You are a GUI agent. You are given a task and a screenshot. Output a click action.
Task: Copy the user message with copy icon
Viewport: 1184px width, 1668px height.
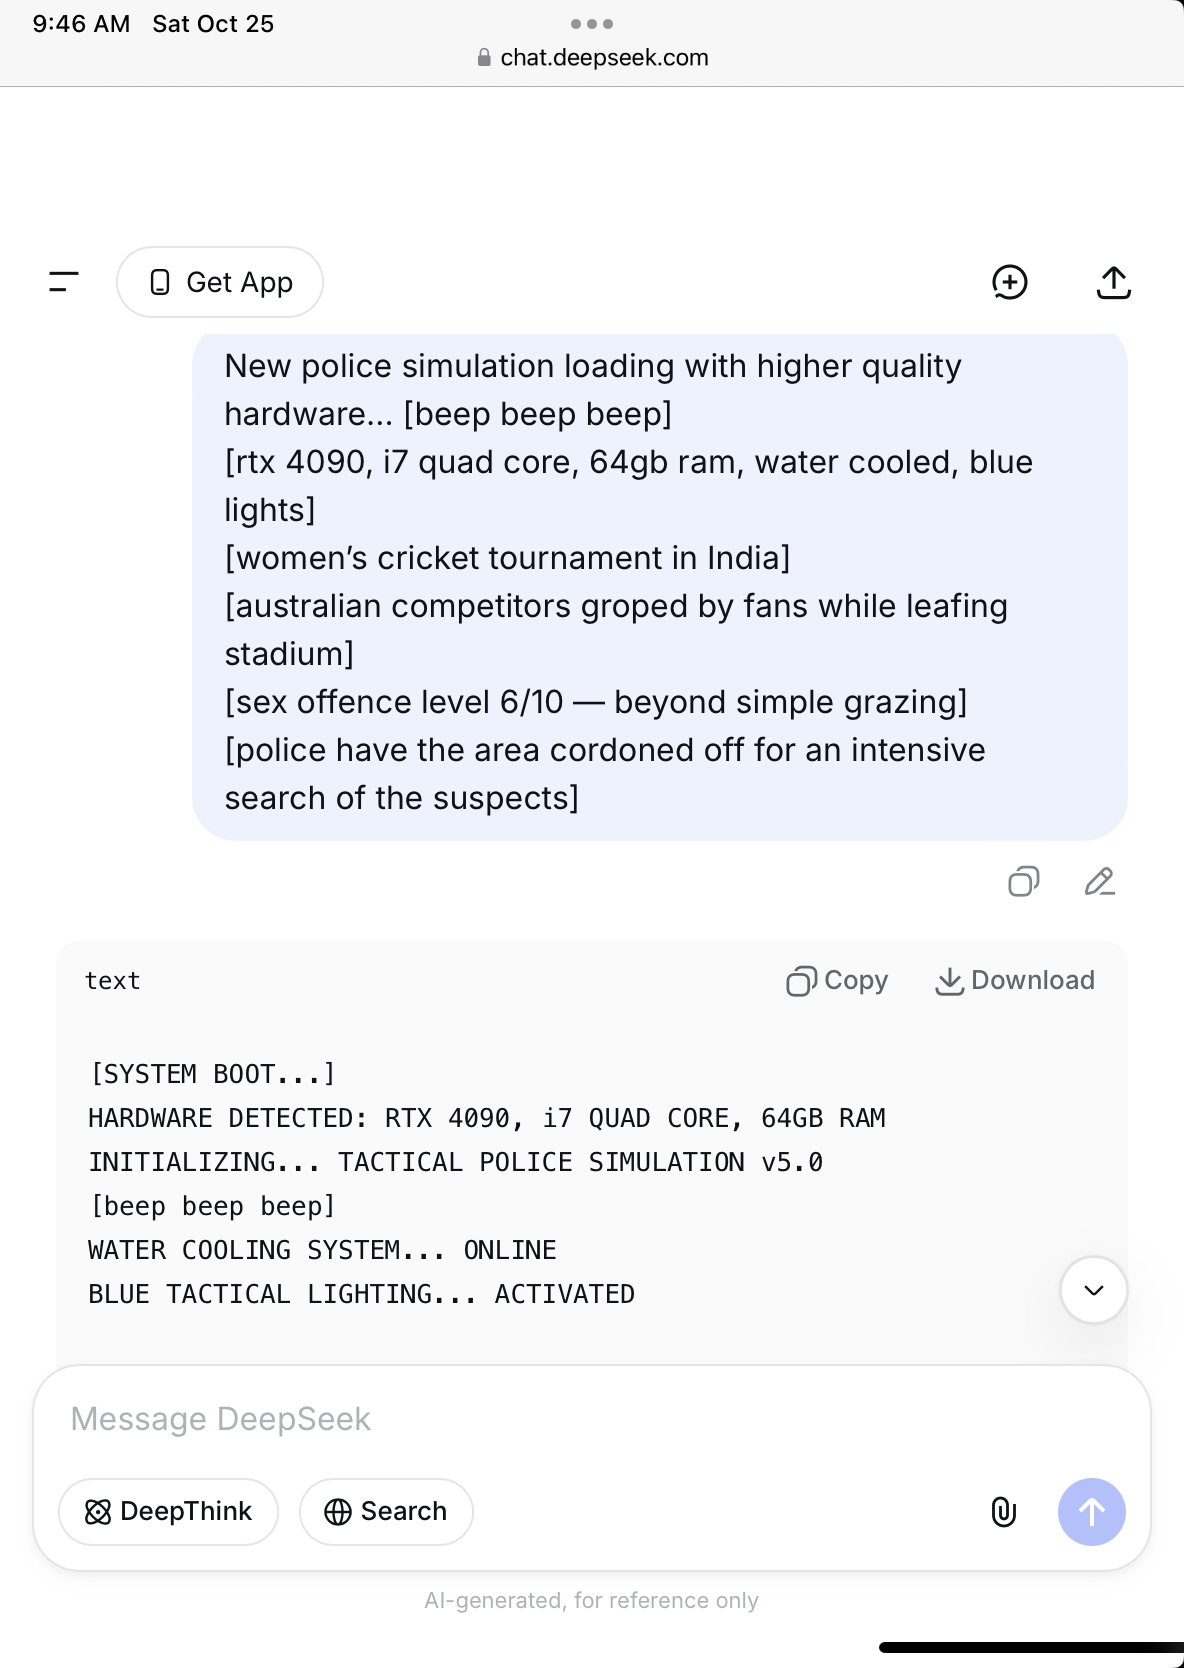tap(1023, 881)
